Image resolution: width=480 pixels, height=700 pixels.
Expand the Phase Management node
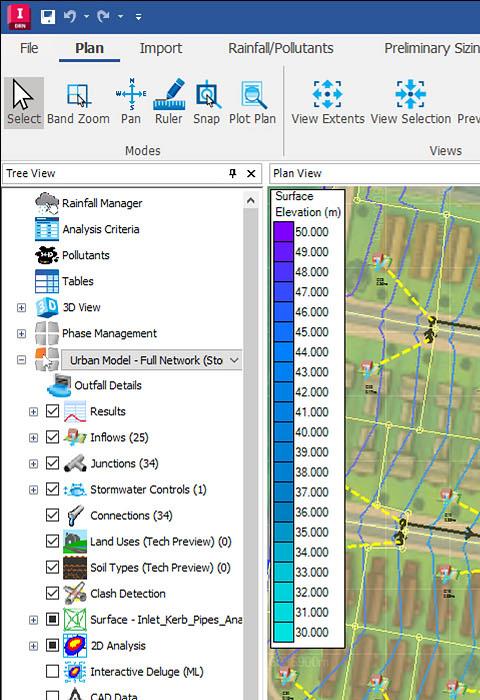(21, 333)
